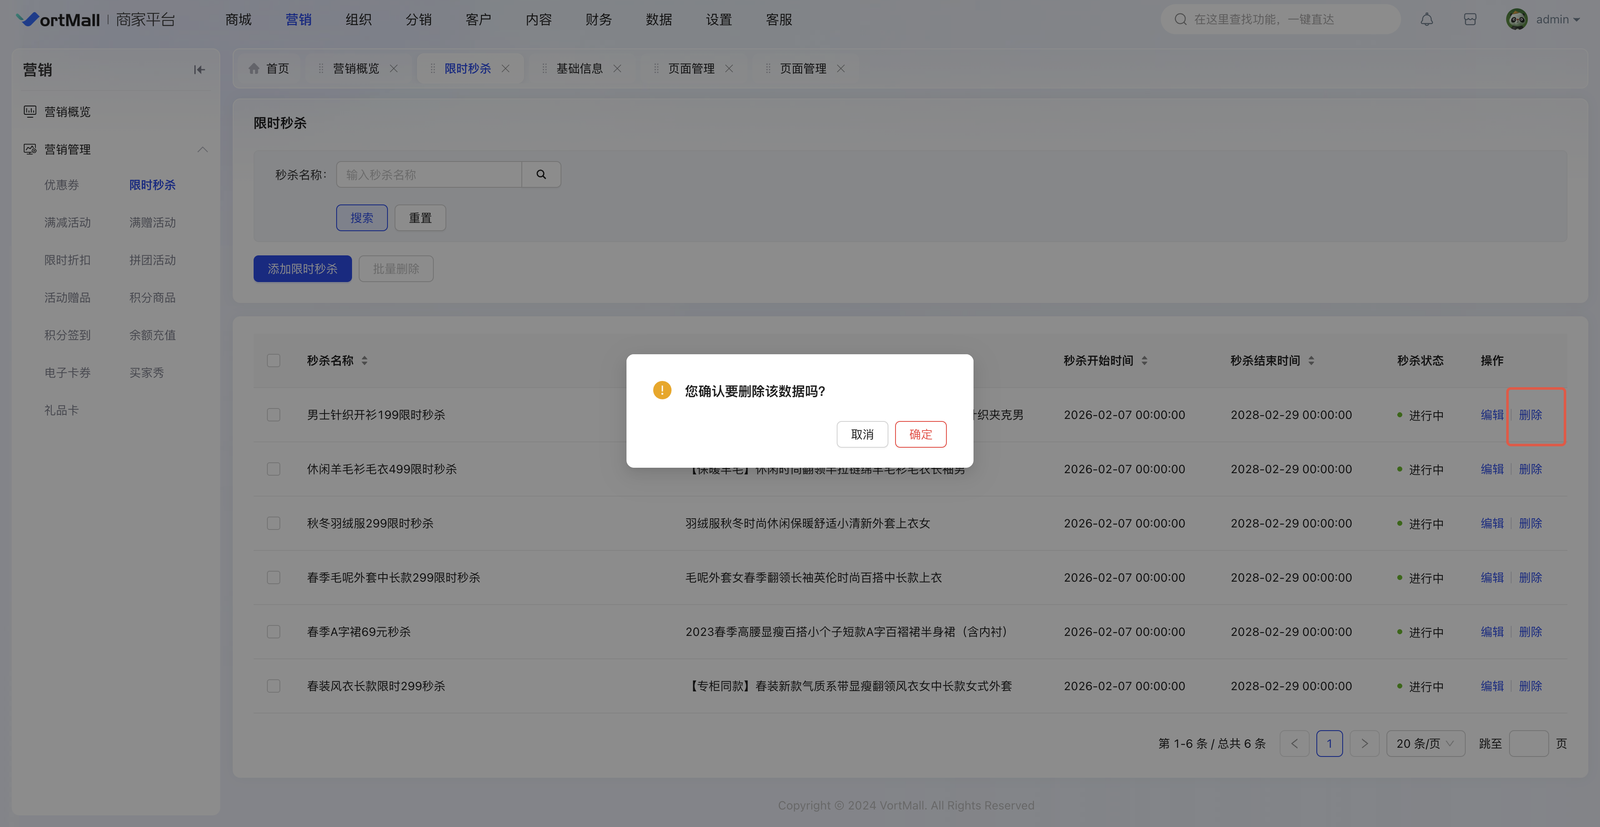Cancel the delete dialog with 取消
The image size is (1600, 827).
click(x=862, y=435)
